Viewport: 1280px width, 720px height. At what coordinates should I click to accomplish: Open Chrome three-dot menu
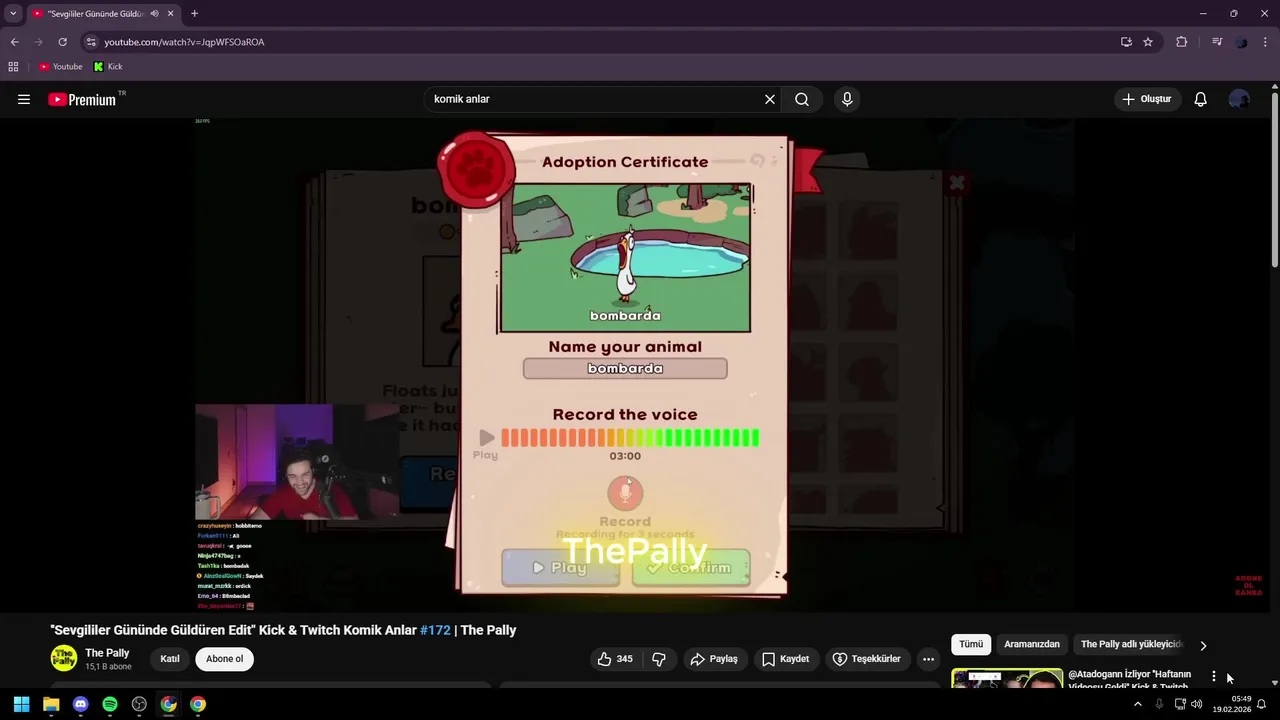1266,42
